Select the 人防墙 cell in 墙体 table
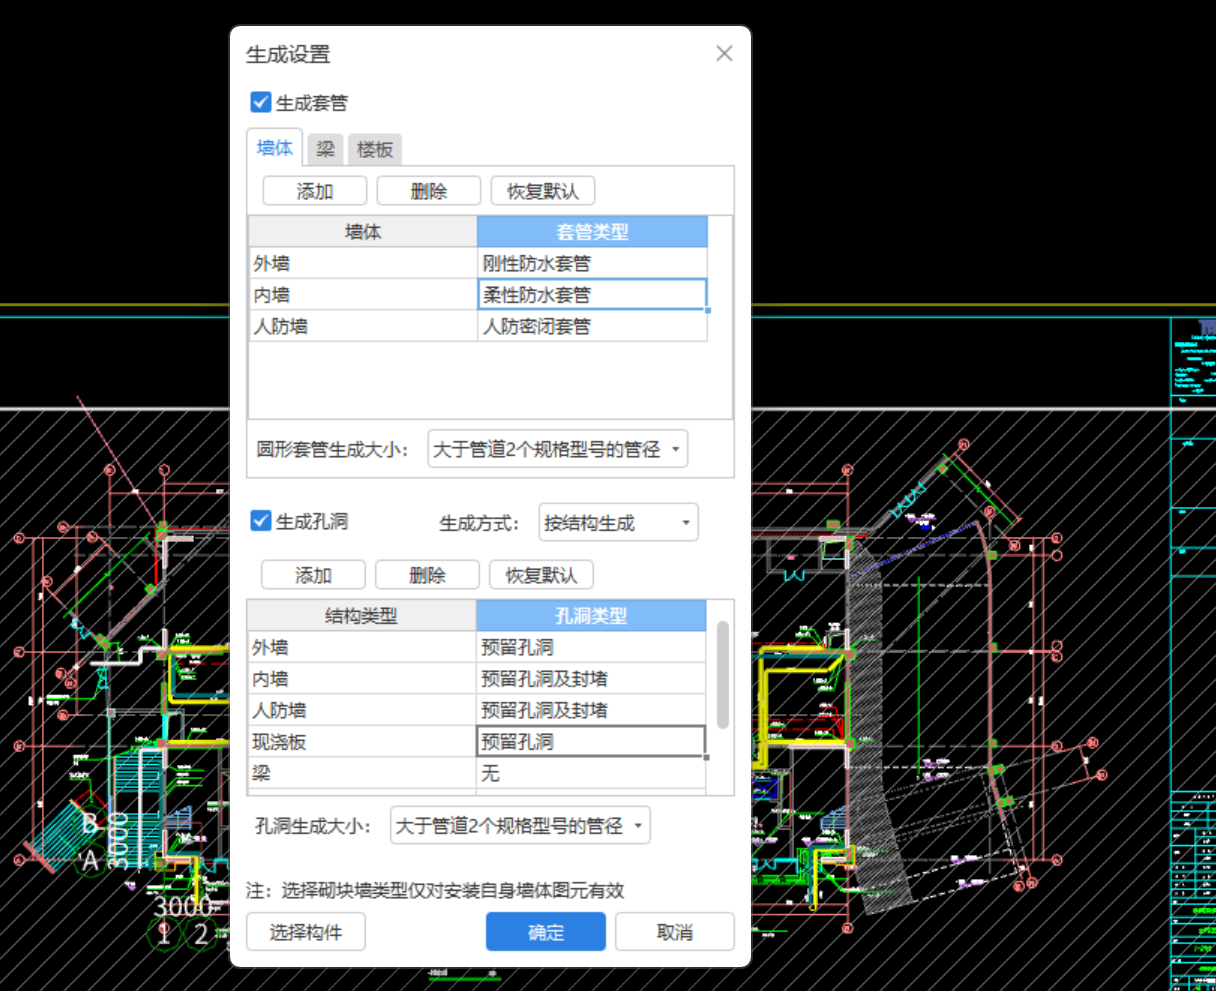The image size is (1216, 991). 363,326
